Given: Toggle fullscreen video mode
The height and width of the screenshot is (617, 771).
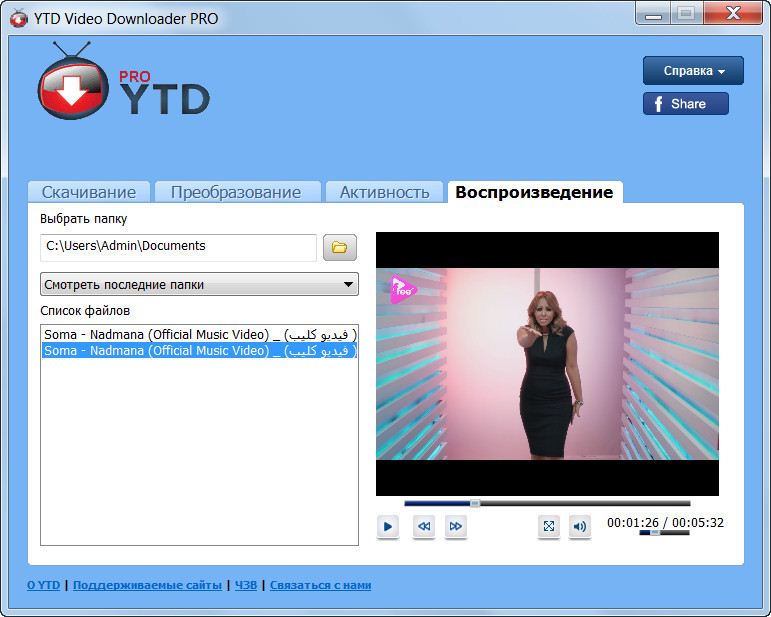Looking at the screenshot, I should pyautogui.click(x=548, y=526).
